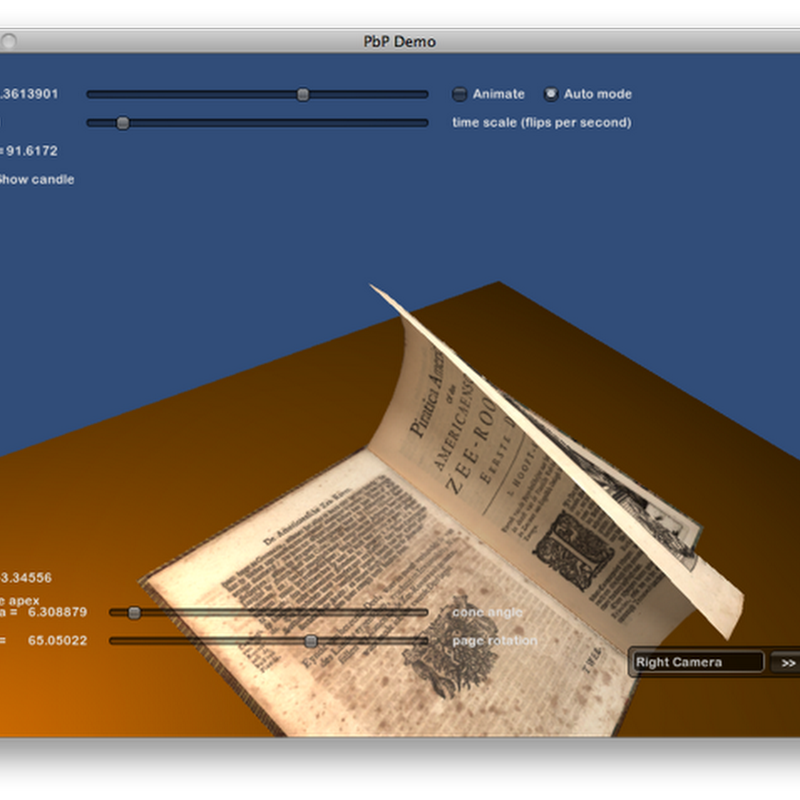This screenshot has height=800, width=800.
Task: Click the 6.308879 cone angle value
Action: point(58,612)
